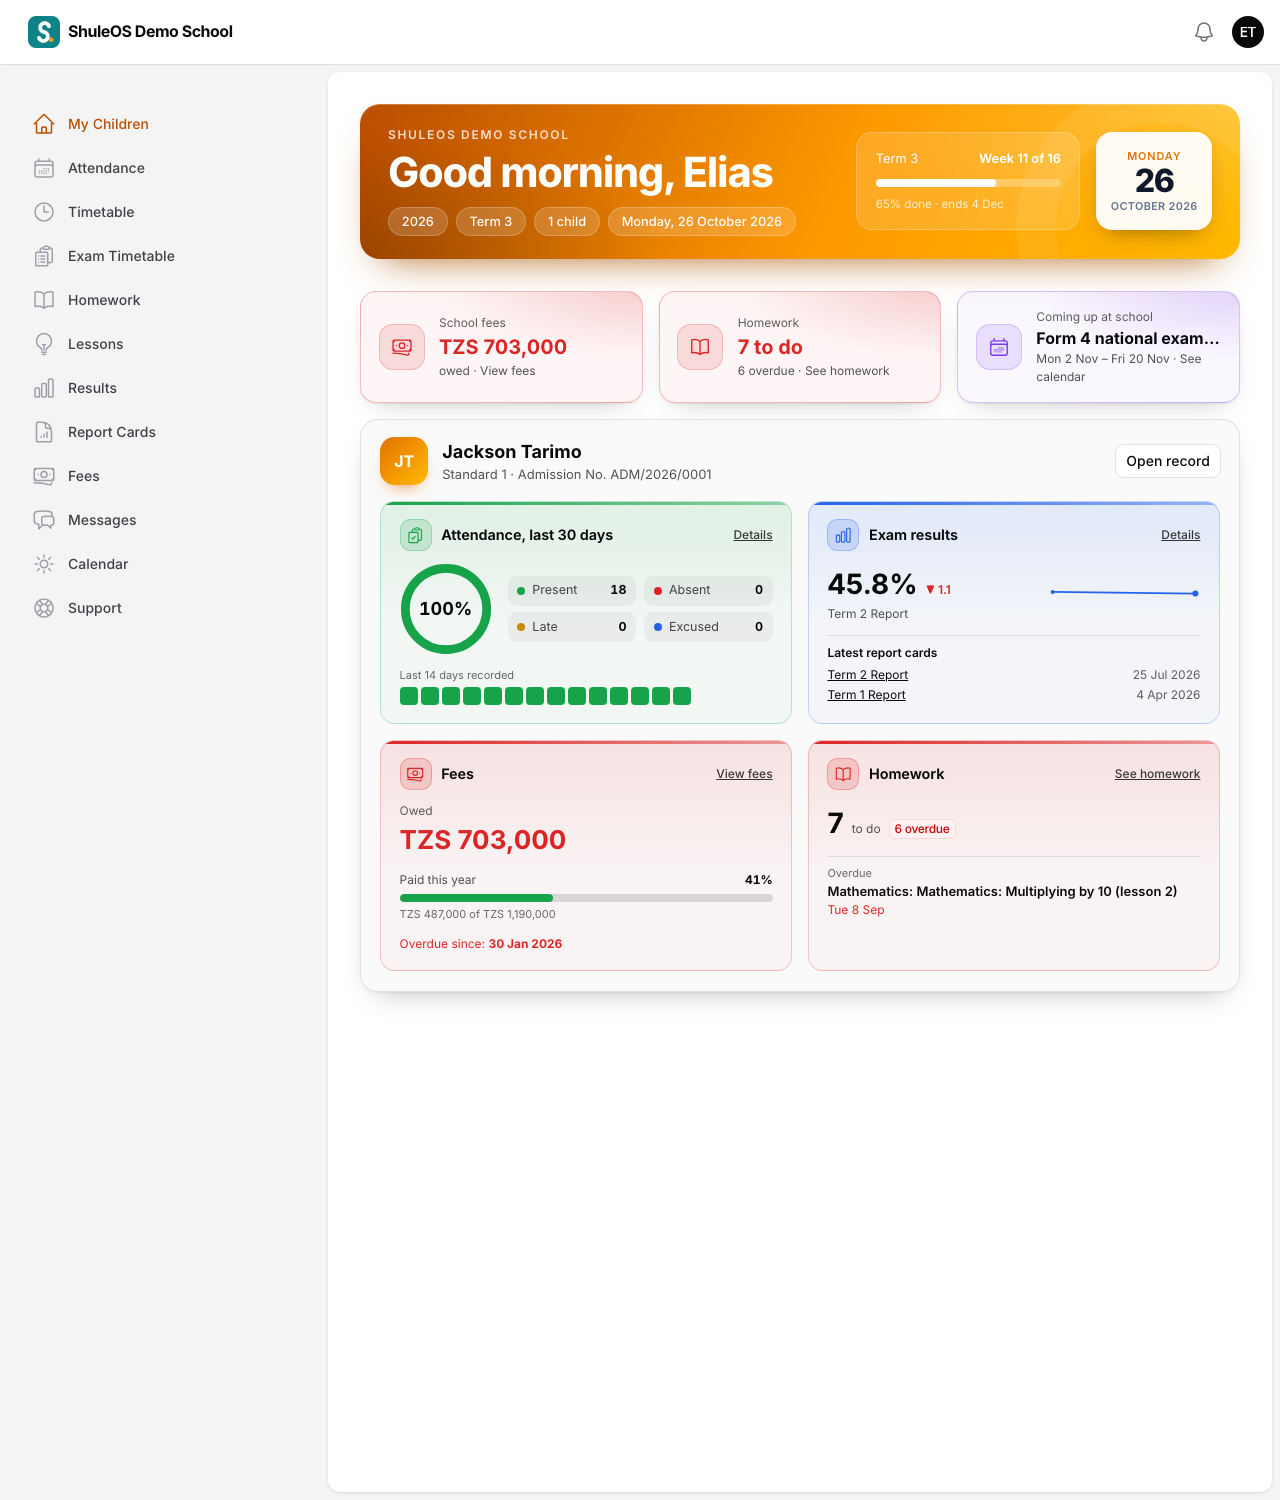The height and width of the screenshot is (1500, 1280).
Task: Click the Monday 26 October date tile
Action: pyautogui.click(x=1154, y=181)
